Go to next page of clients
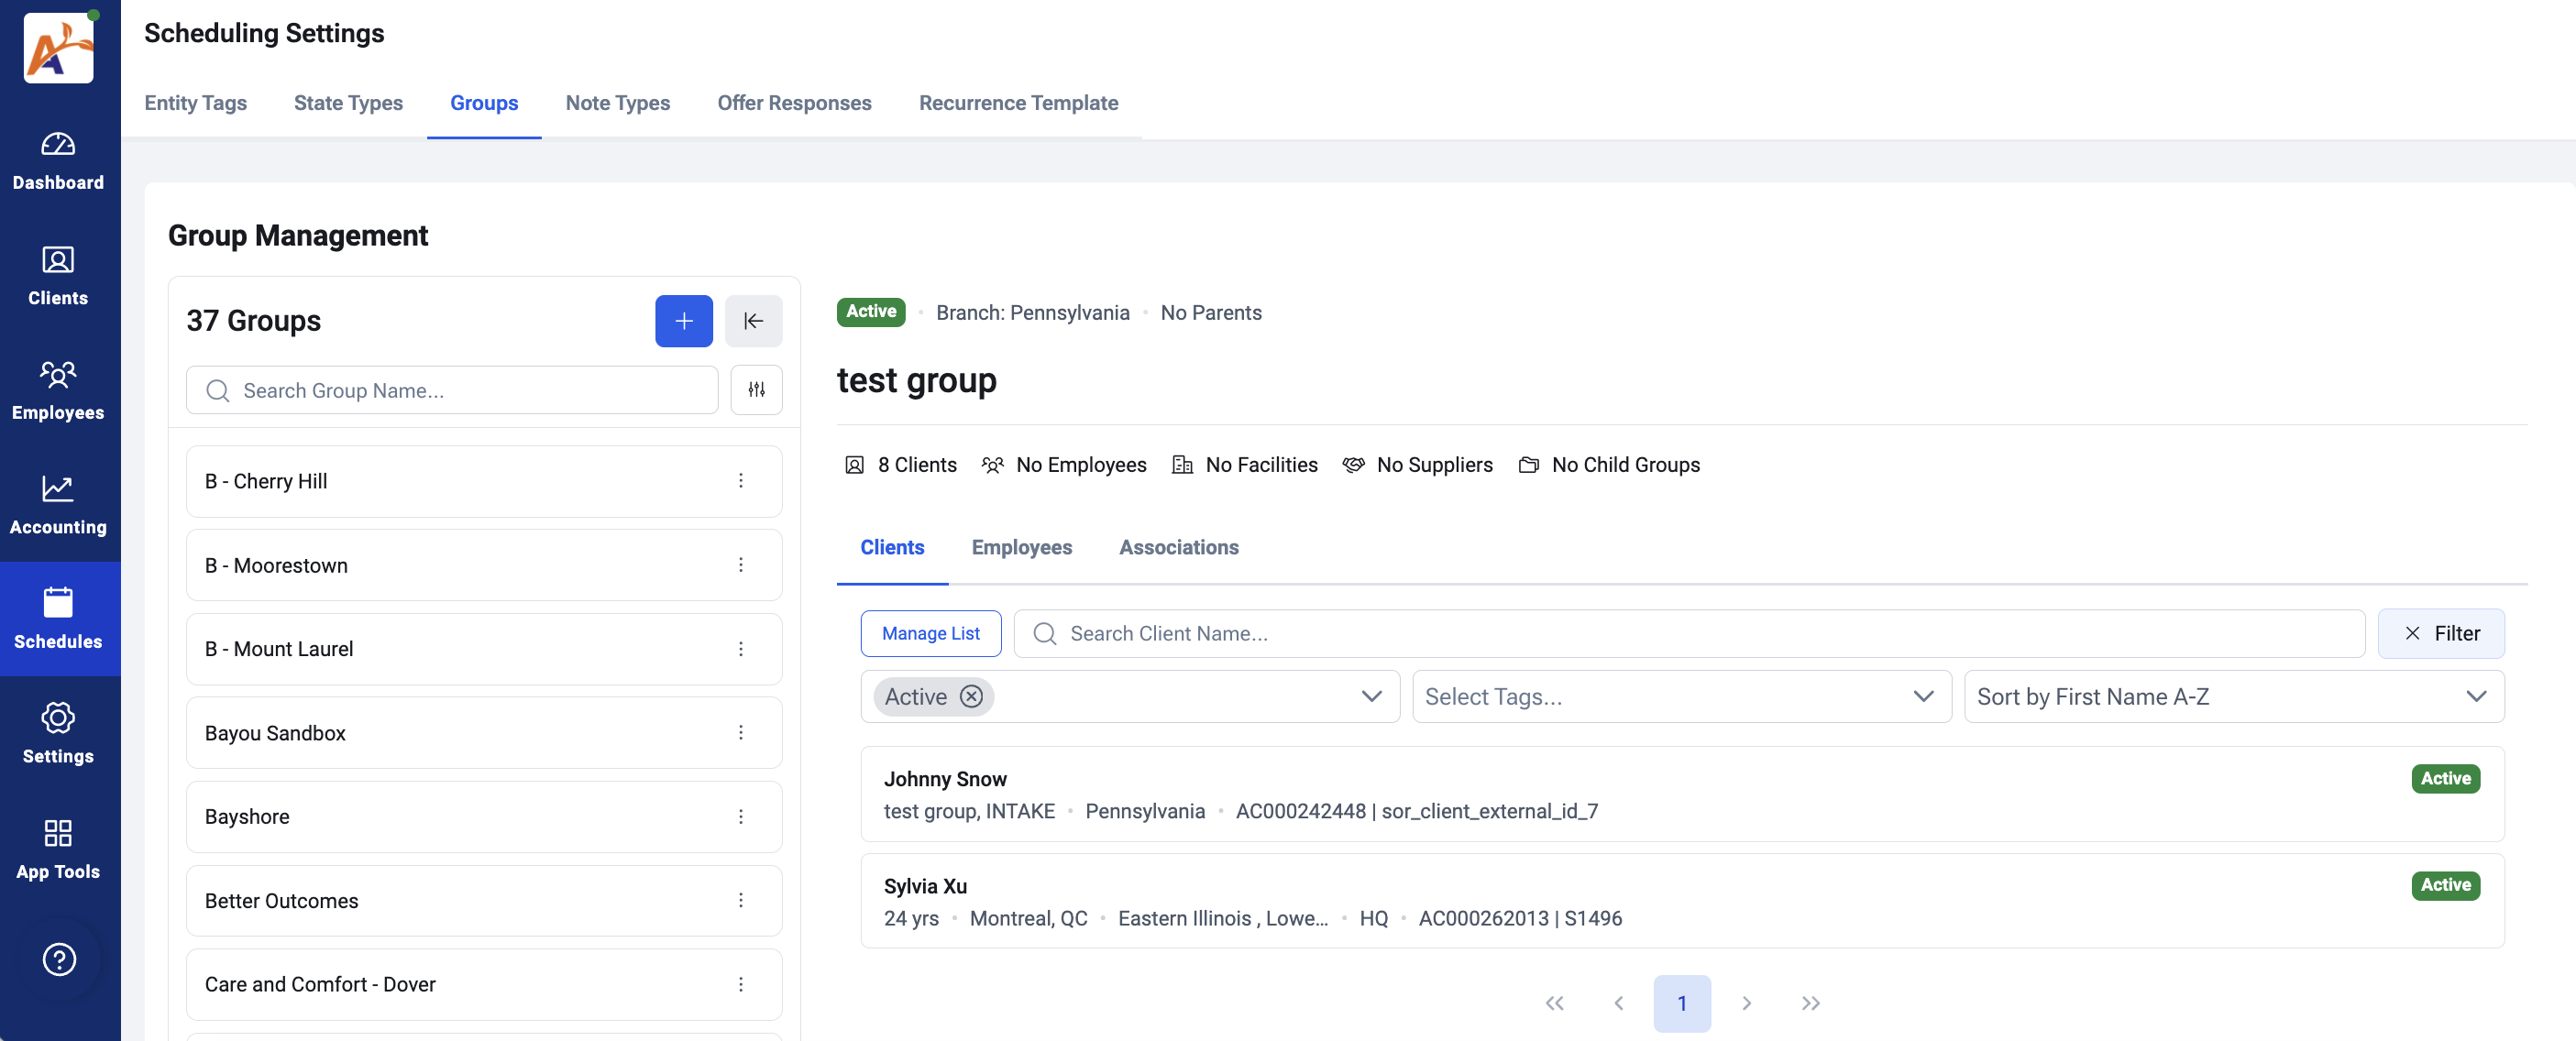The height and width of the screenshot is (1041, 2576). pos(1746,1003)
